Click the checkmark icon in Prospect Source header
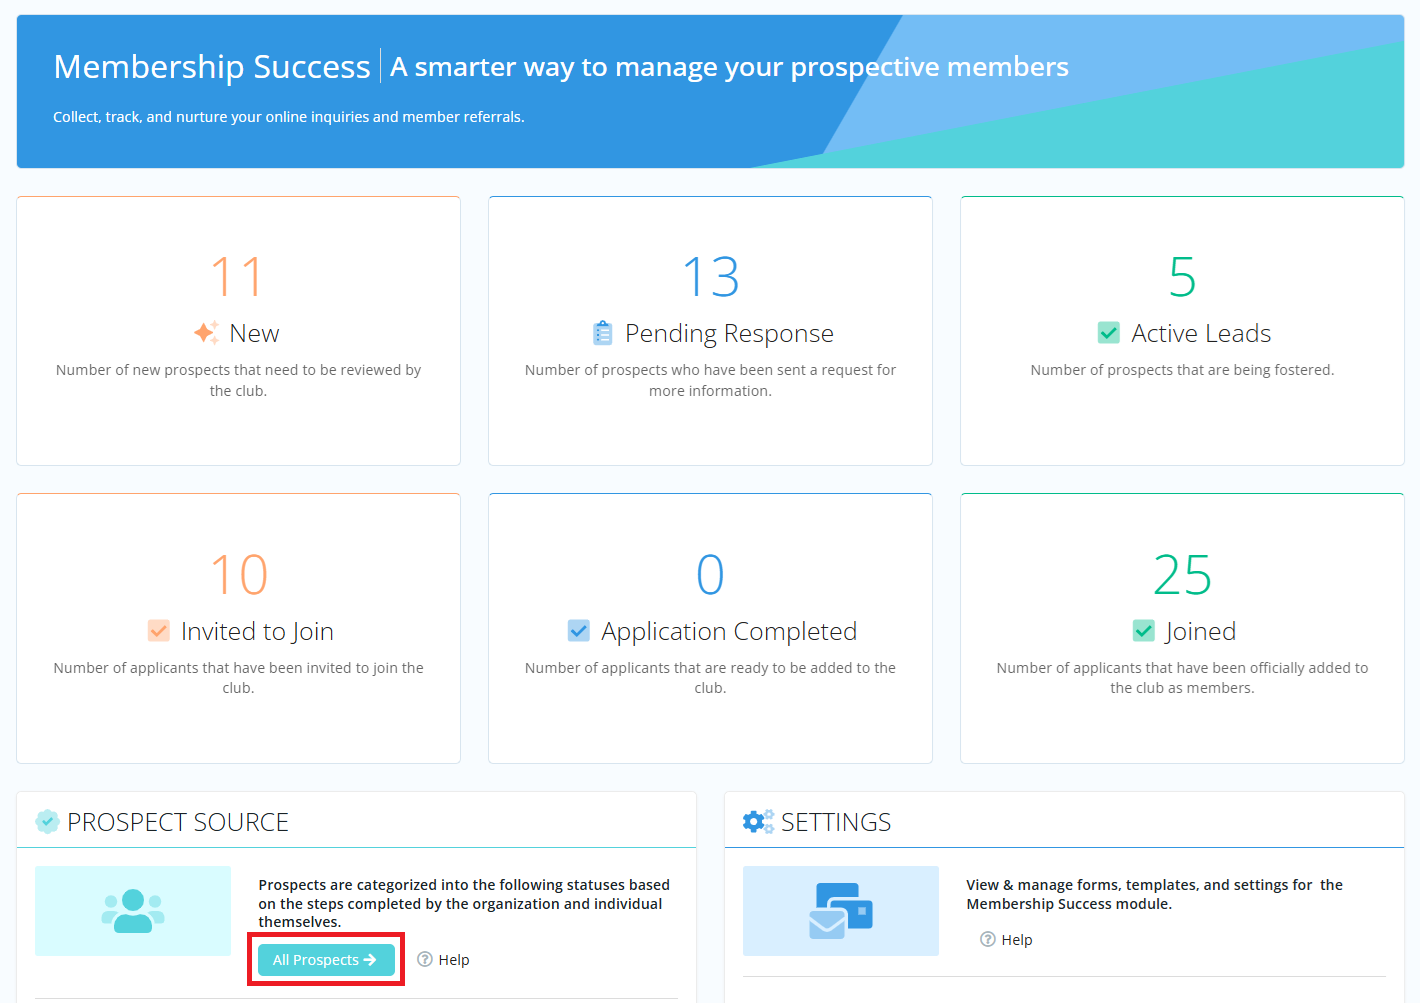Image resolution: width=1420 pixels, height=1003 pixels. 48,821
